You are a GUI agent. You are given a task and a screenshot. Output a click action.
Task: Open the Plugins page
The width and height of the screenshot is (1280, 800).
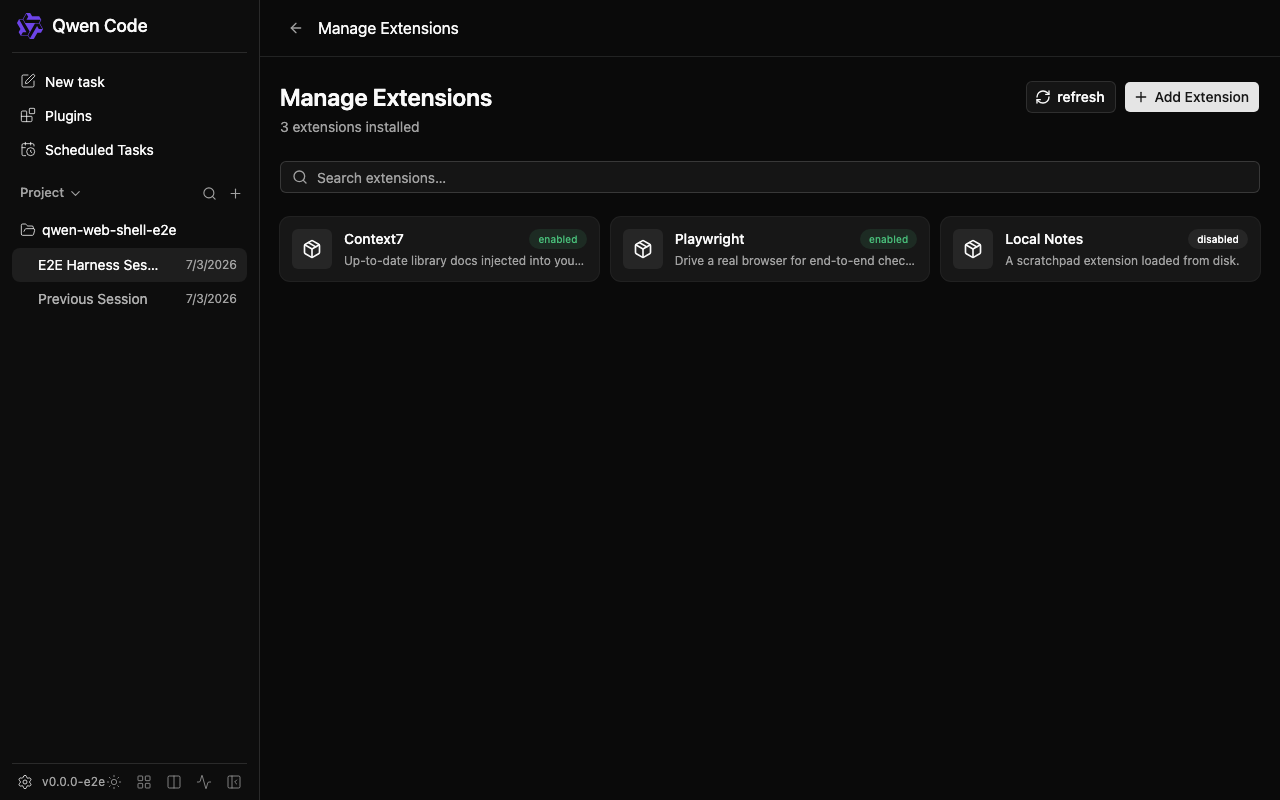(129, 116)
